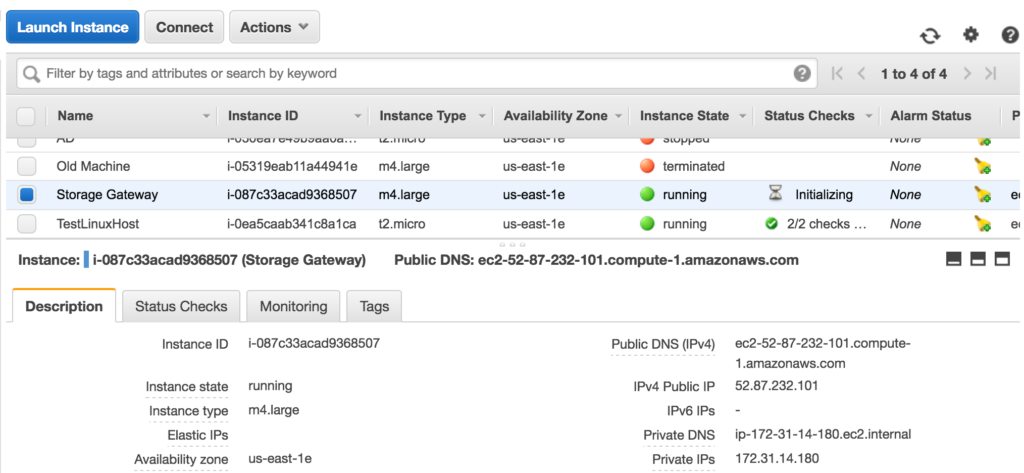Tick the Old Machine row checkbox

pyautogui.click(x=27, y=166)
